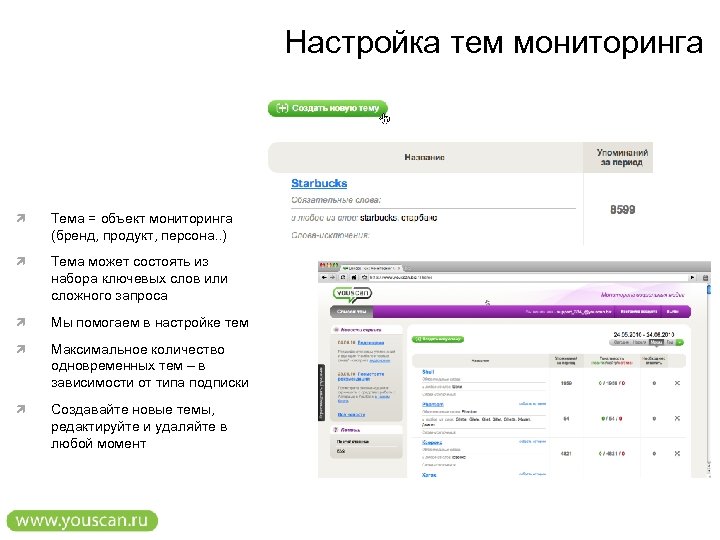Select the 'Год' period option
720x540 pixels.
670,343
